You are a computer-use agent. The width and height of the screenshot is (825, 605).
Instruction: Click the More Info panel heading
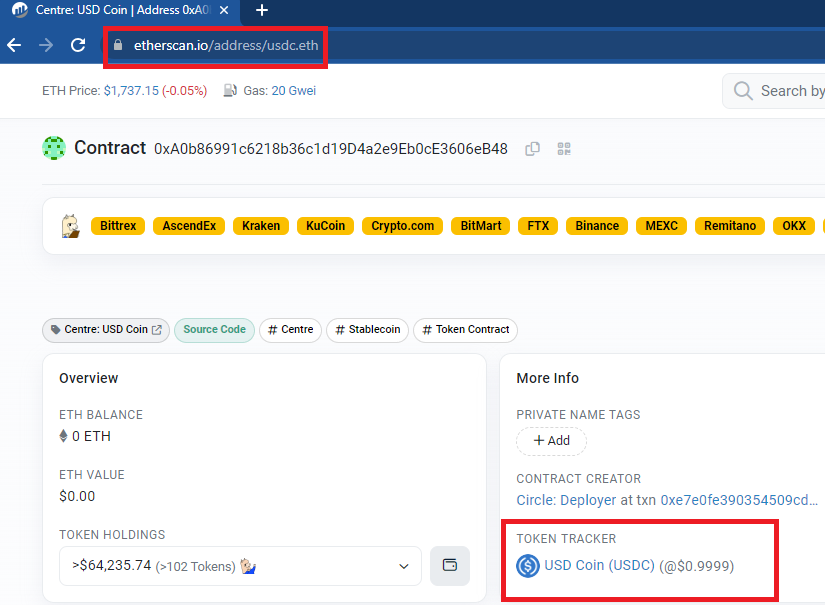[547, 378]
